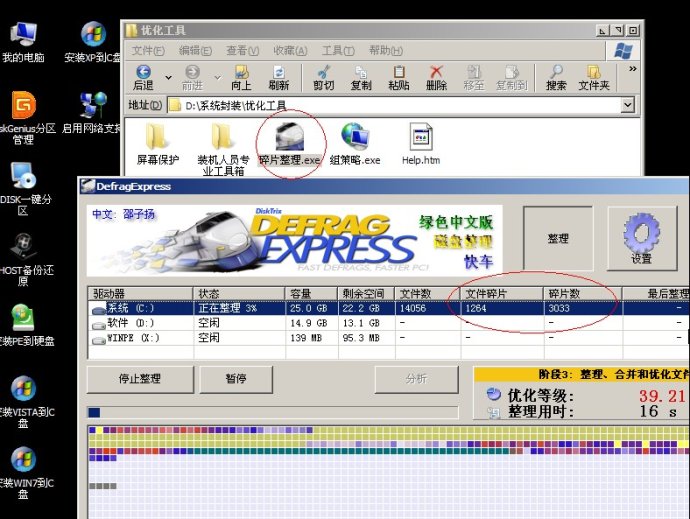This screenshot has width=690, height=519.
Task: Select 组策略.exe file
Action: click(355, 144)
